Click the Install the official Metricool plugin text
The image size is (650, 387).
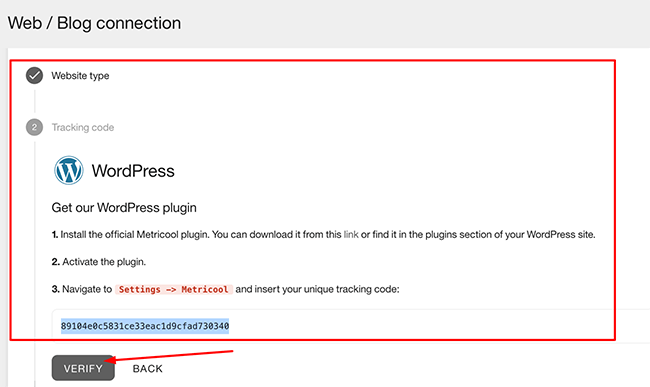pos(135,235)
